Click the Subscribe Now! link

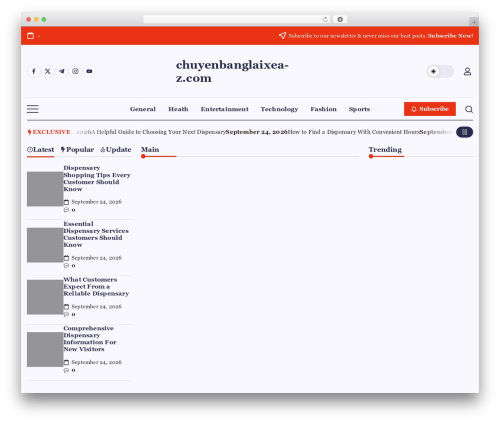click(450, 36)
